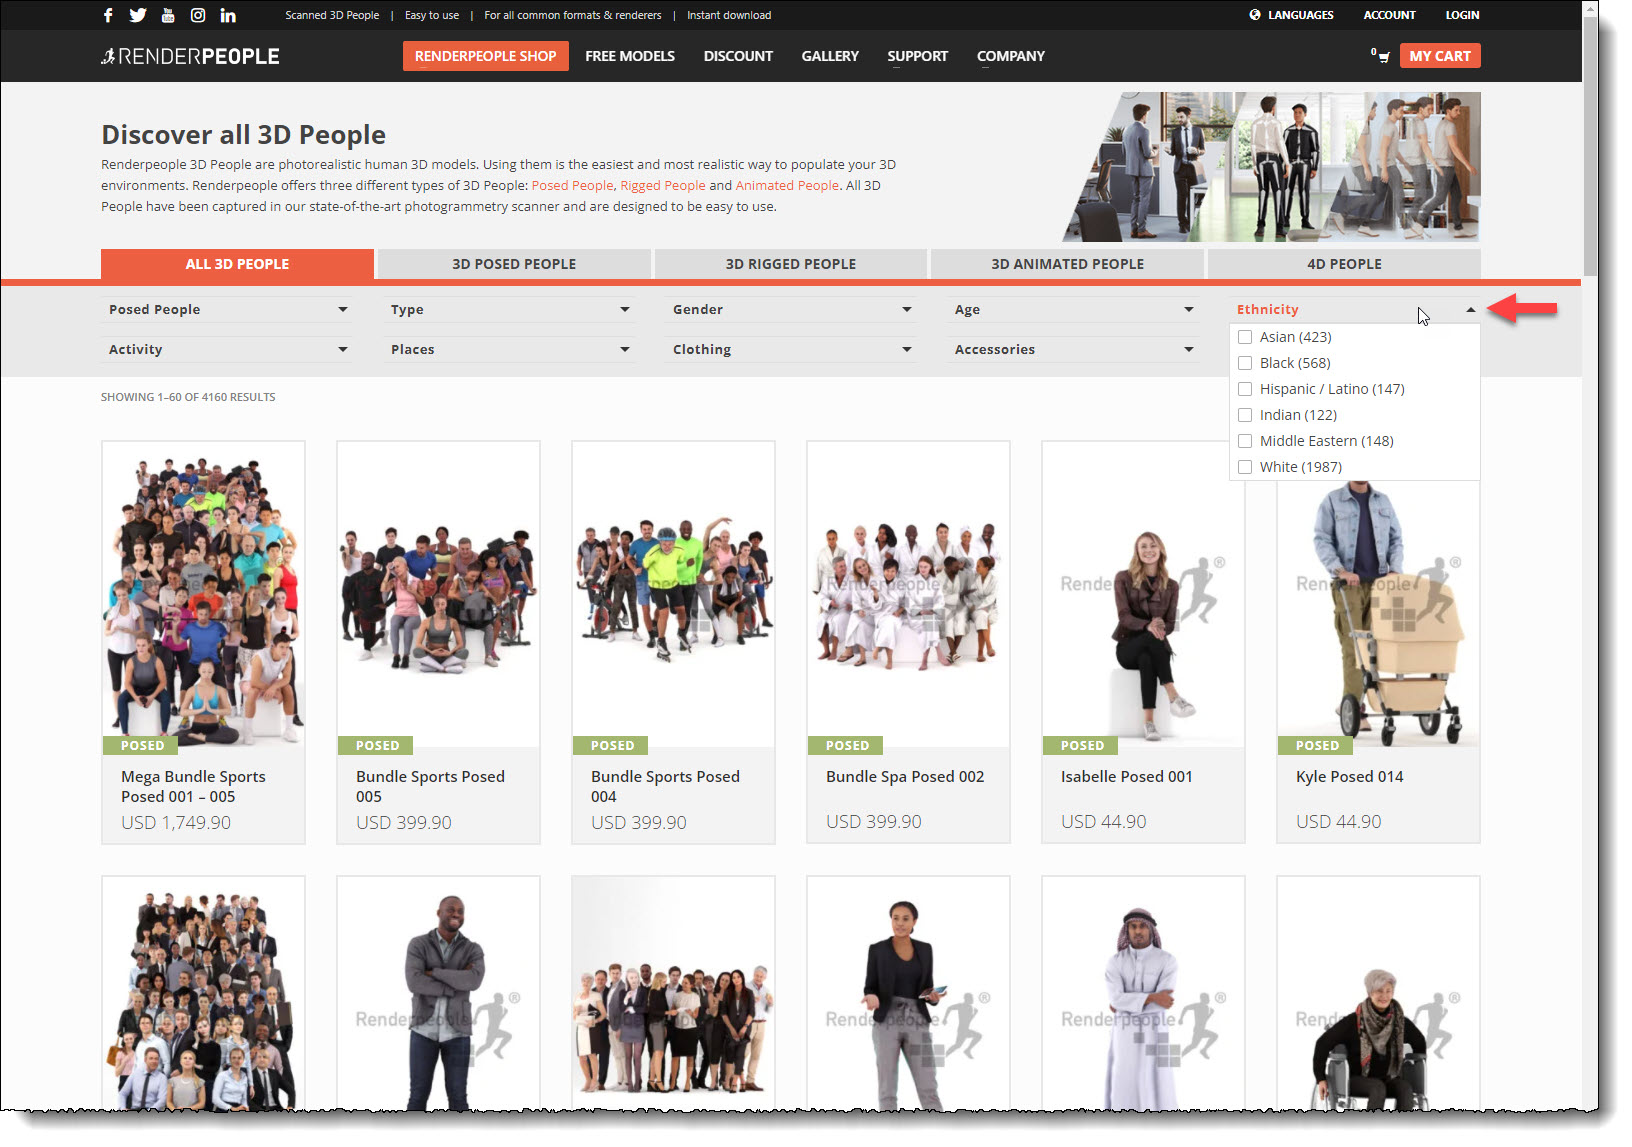The width and height of the screenshot is (1632, 1147).
Task: Open the Company menu item
Action: pyautogui.click(x=1010, y=56)
